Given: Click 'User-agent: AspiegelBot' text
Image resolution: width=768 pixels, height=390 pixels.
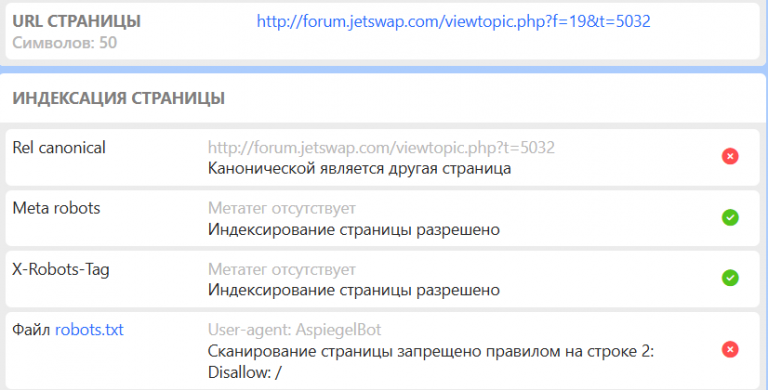Looking at the screenshot, I should 294,330.
